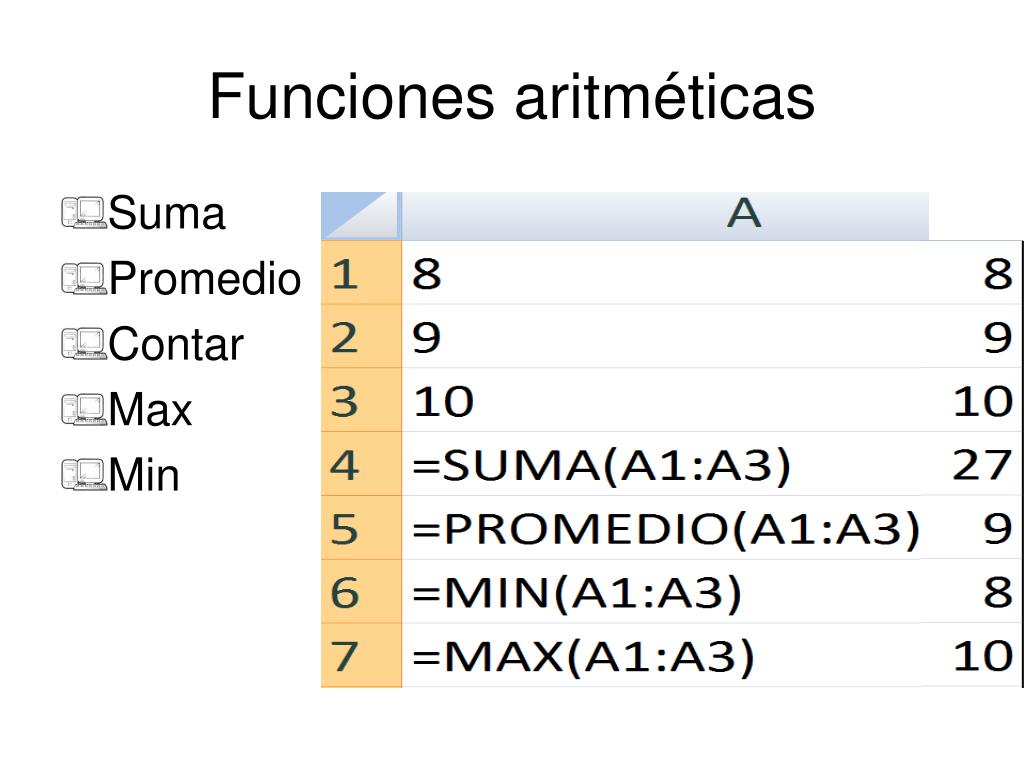Click the computer icon beside Contar

click(x=84, y=344)
